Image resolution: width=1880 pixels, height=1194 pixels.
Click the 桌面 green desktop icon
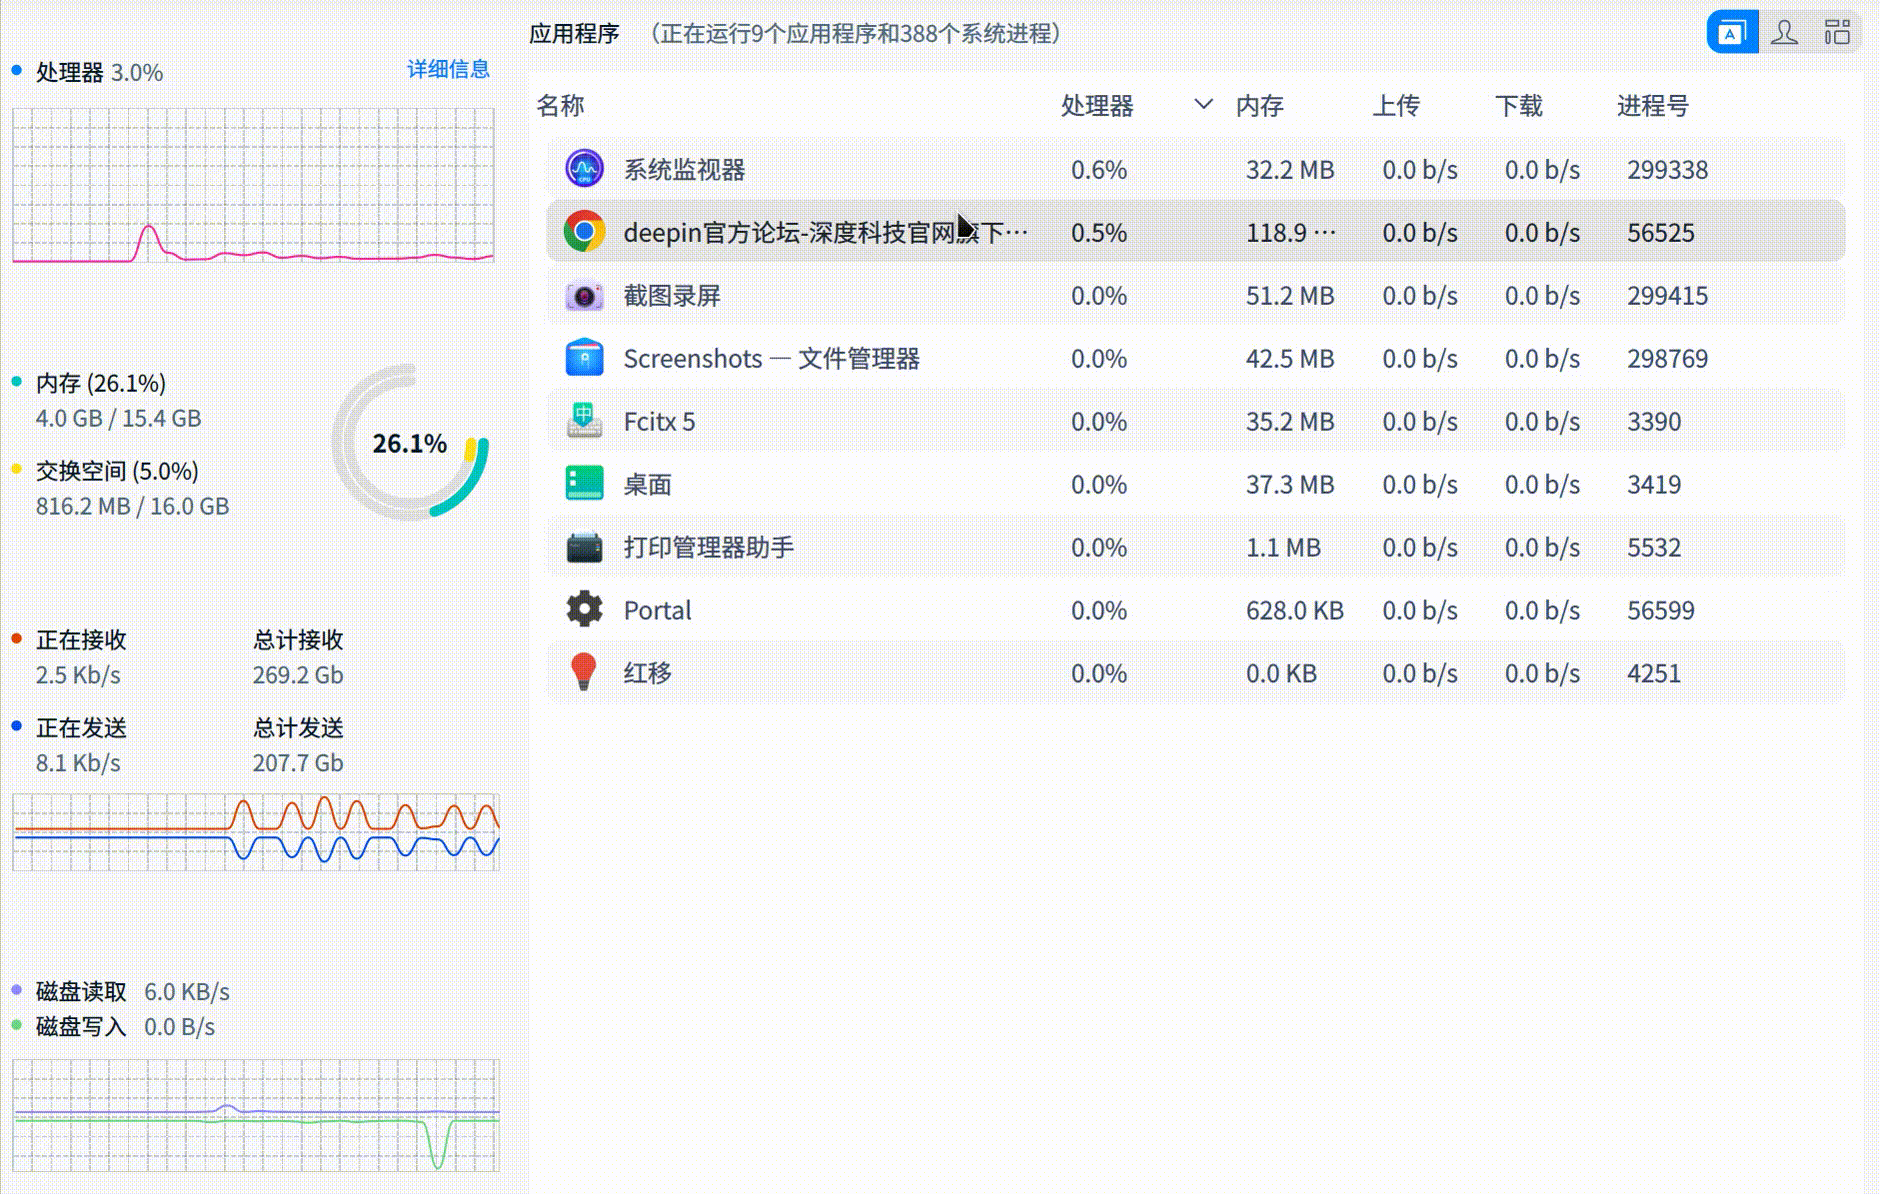[x=583, y=484]
